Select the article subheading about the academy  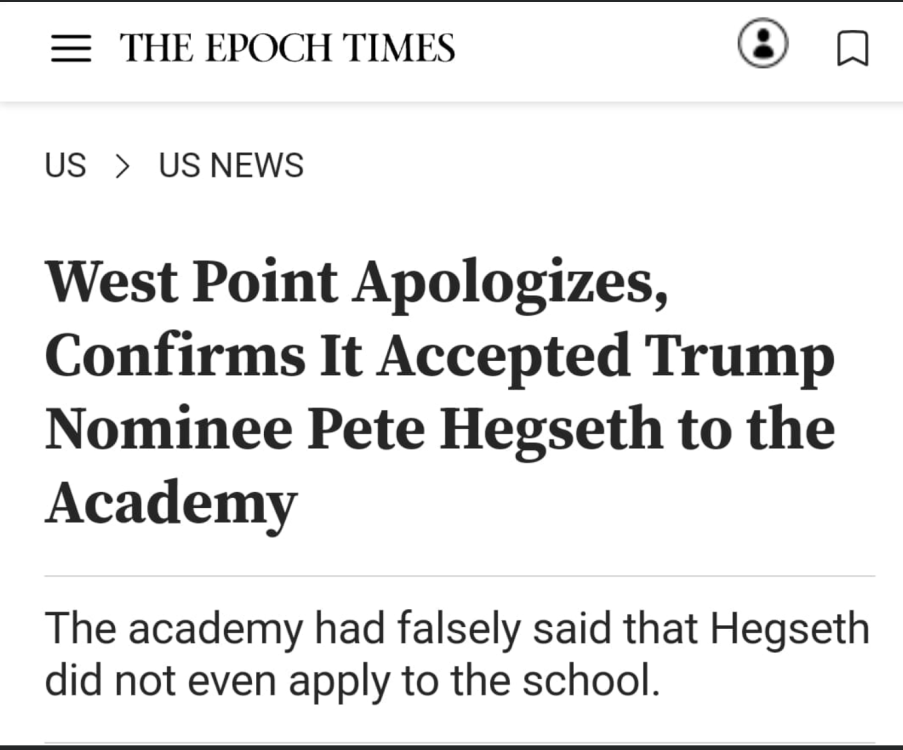[x=456, y=654]
